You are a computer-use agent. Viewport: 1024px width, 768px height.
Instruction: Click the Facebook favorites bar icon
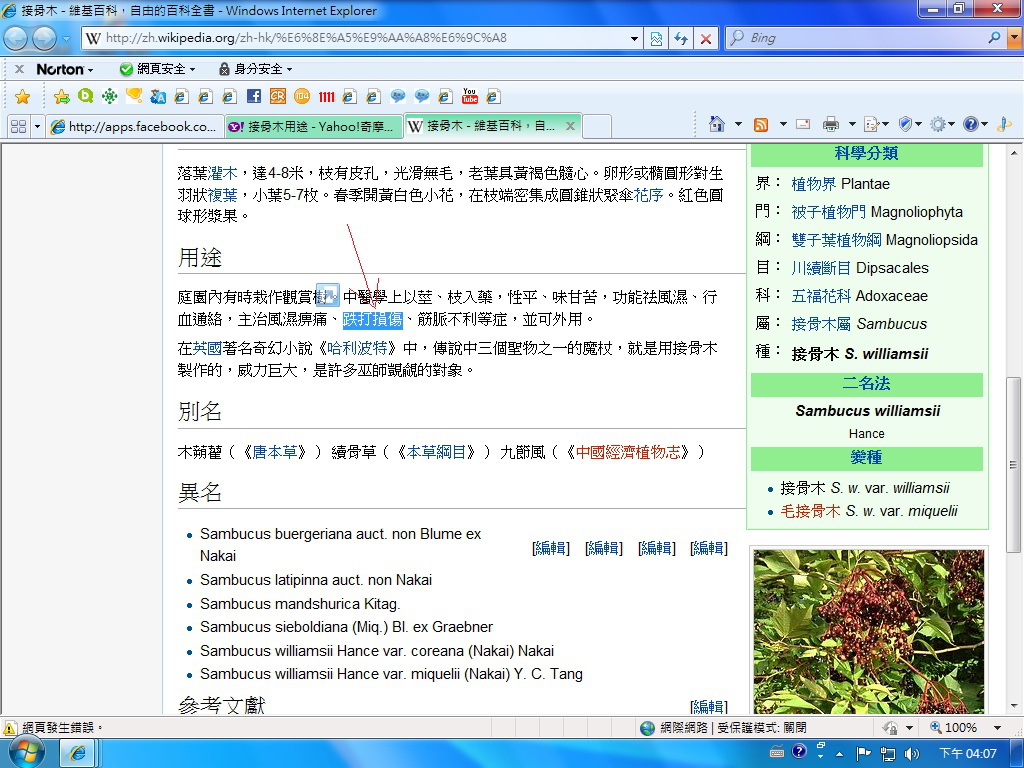(x=253, y=97)
